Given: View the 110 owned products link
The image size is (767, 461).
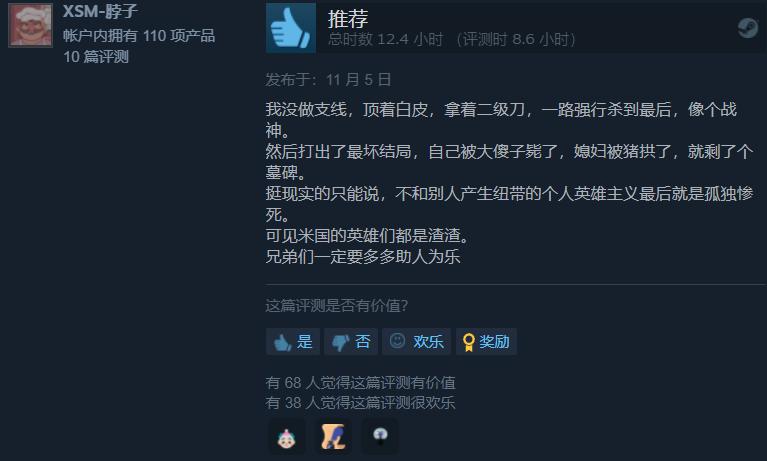Looking at the screenshot, I should (138, 36).
